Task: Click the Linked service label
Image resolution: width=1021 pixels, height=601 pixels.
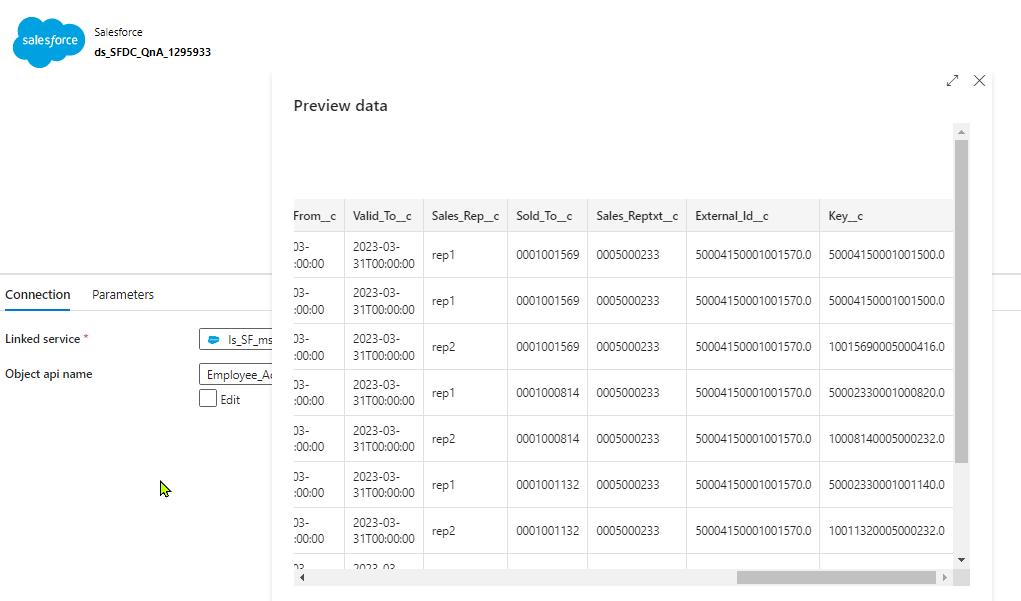Action: 42,339
